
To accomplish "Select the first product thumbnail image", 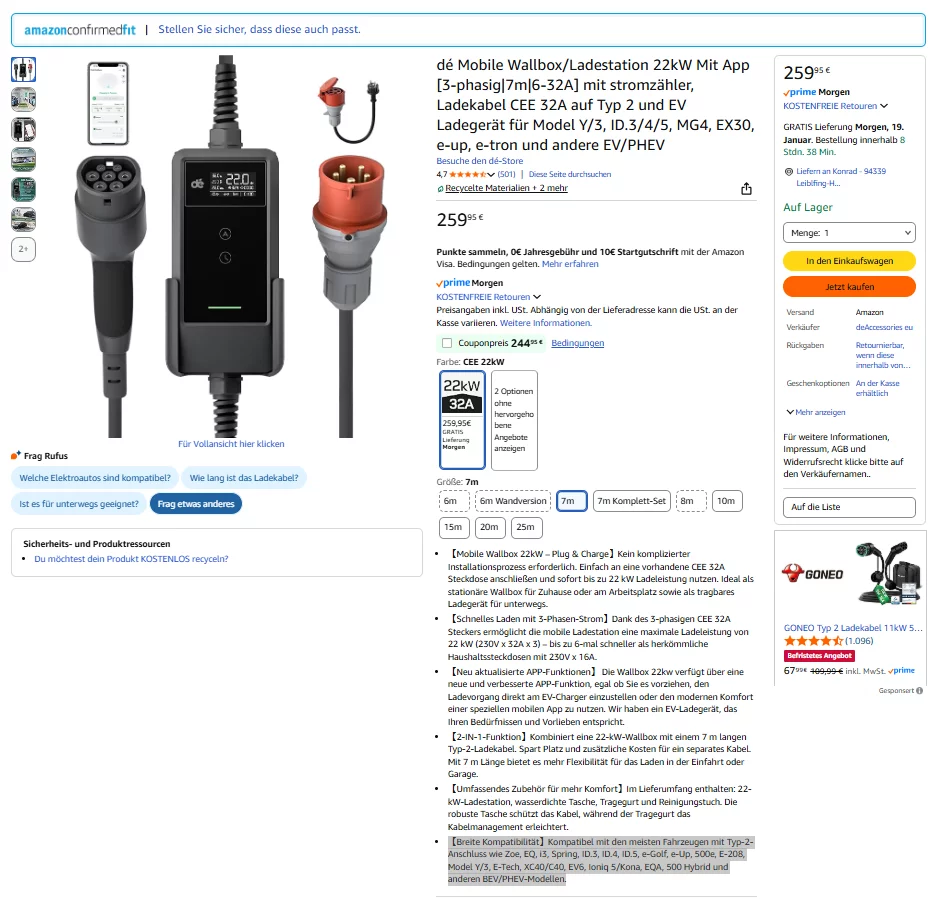I will [x=24, y=69].
